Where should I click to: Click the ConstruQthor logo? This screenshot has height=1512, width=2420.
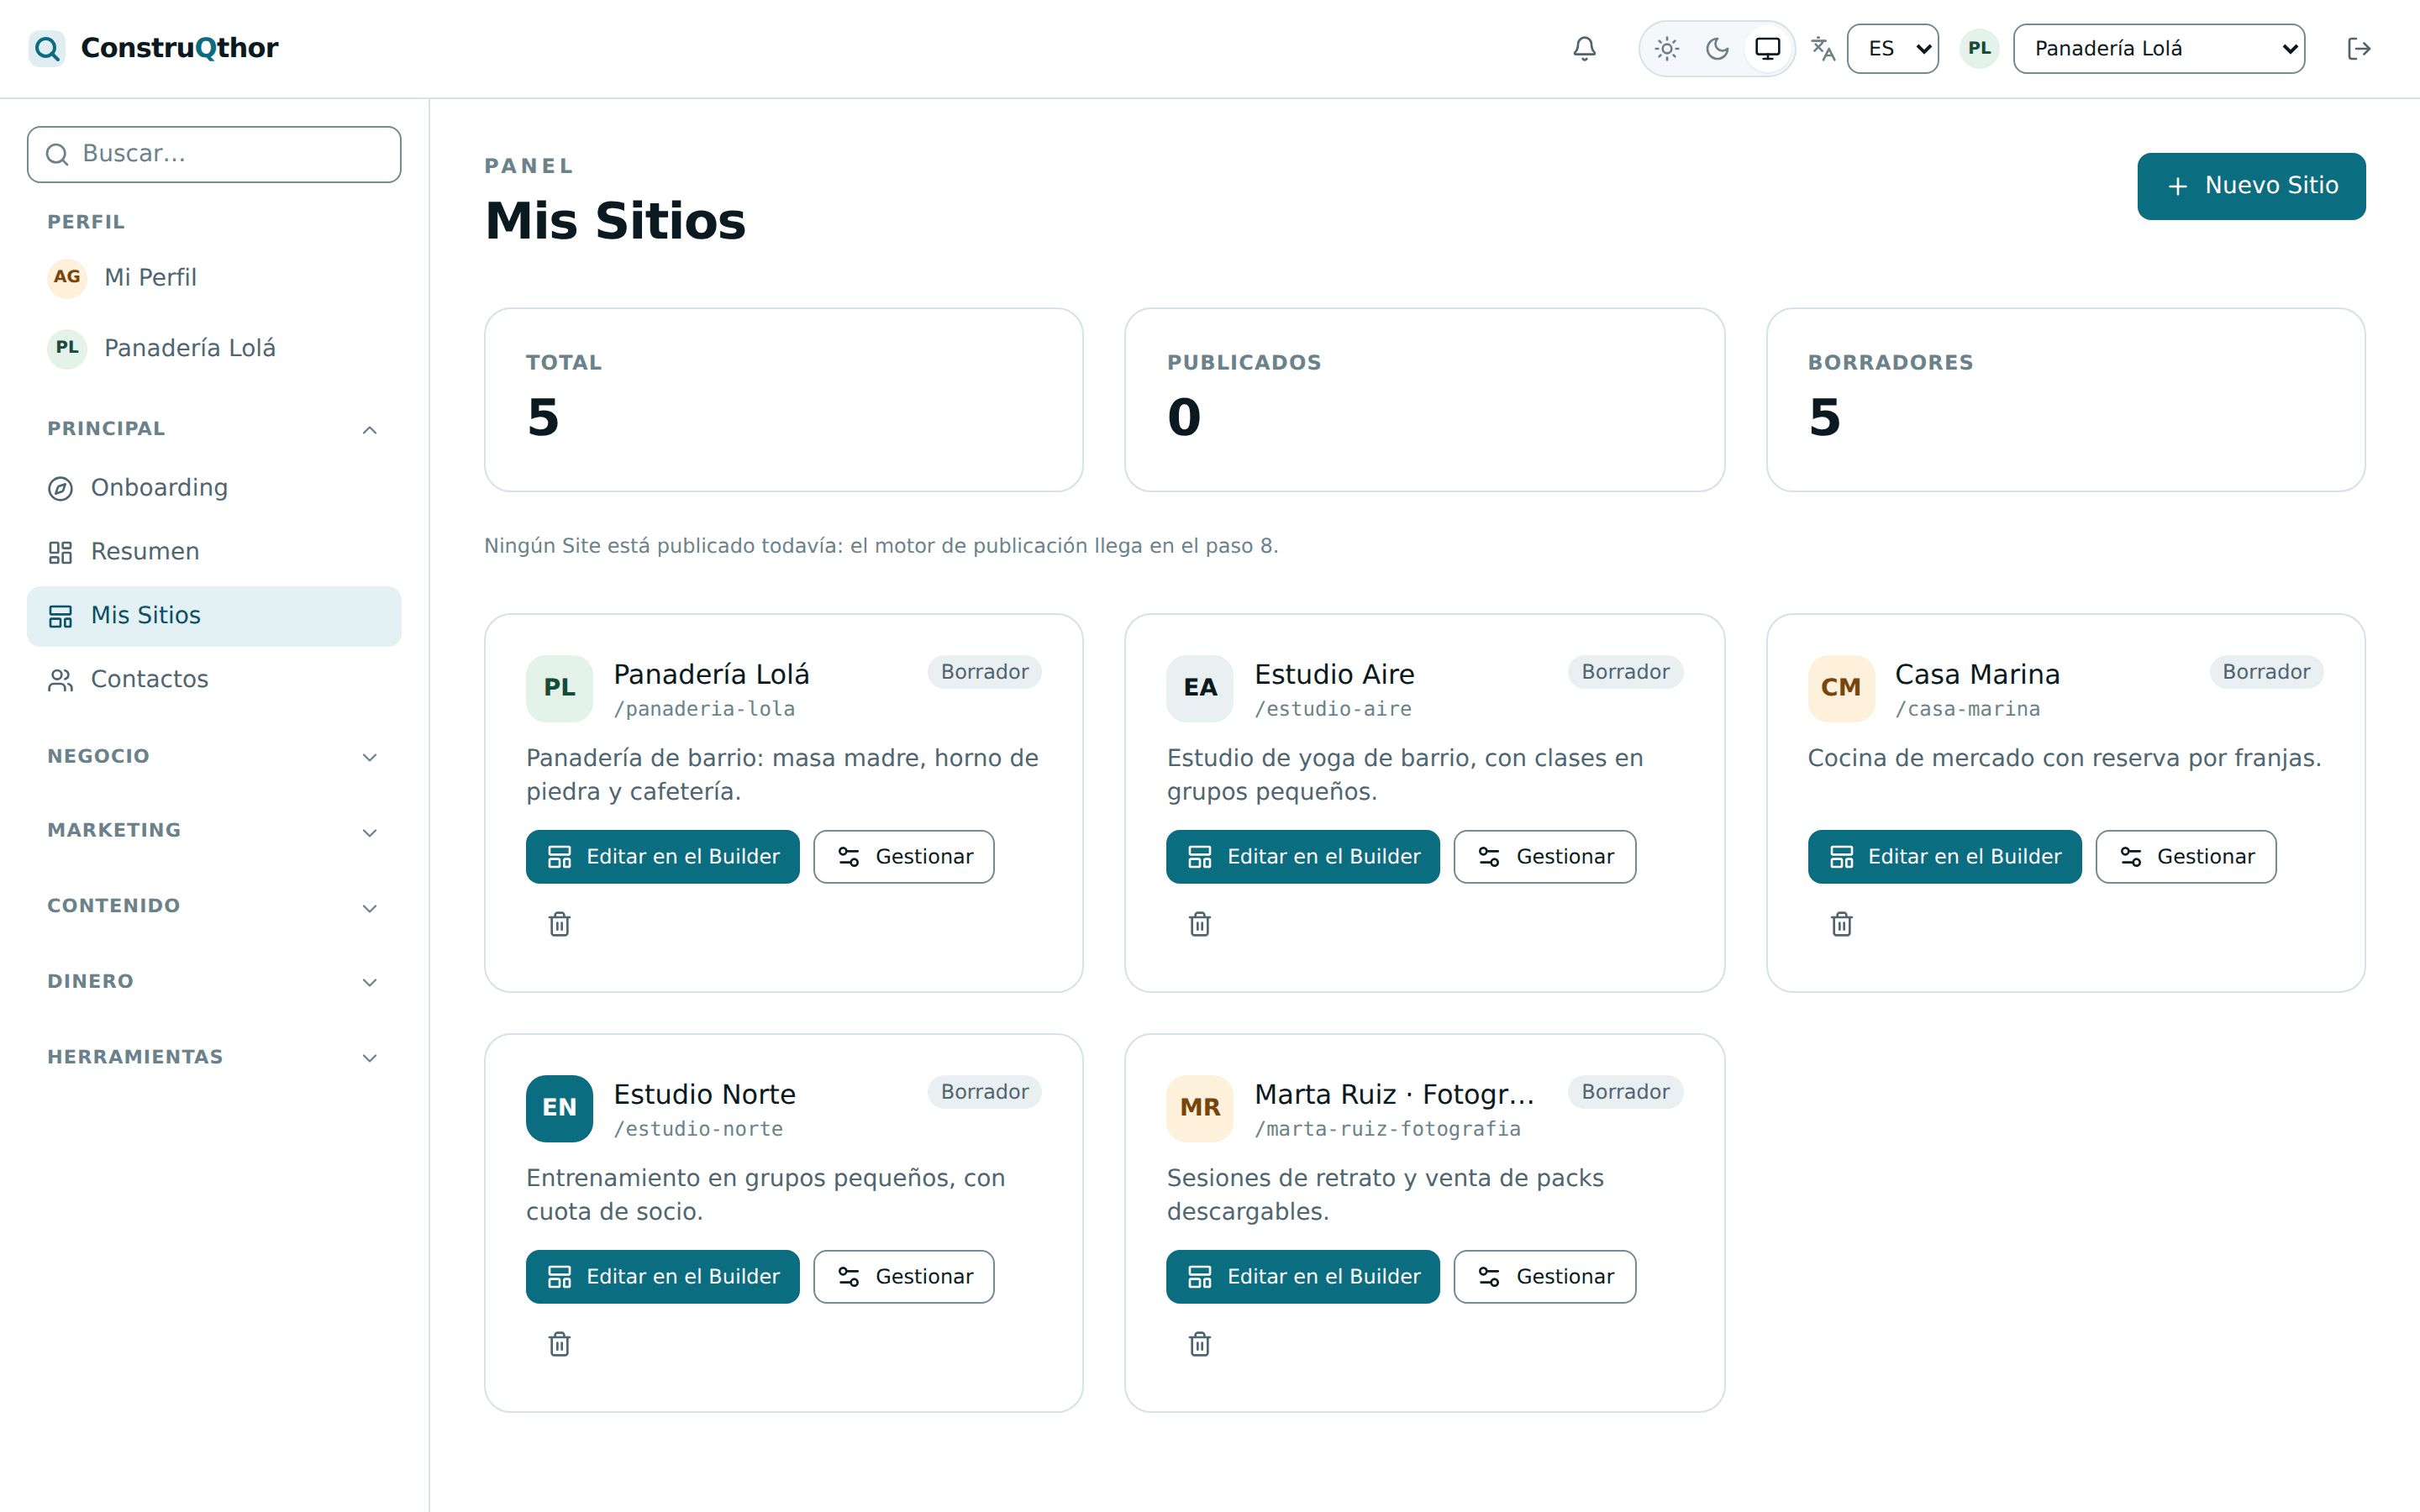tap(154, 48)
